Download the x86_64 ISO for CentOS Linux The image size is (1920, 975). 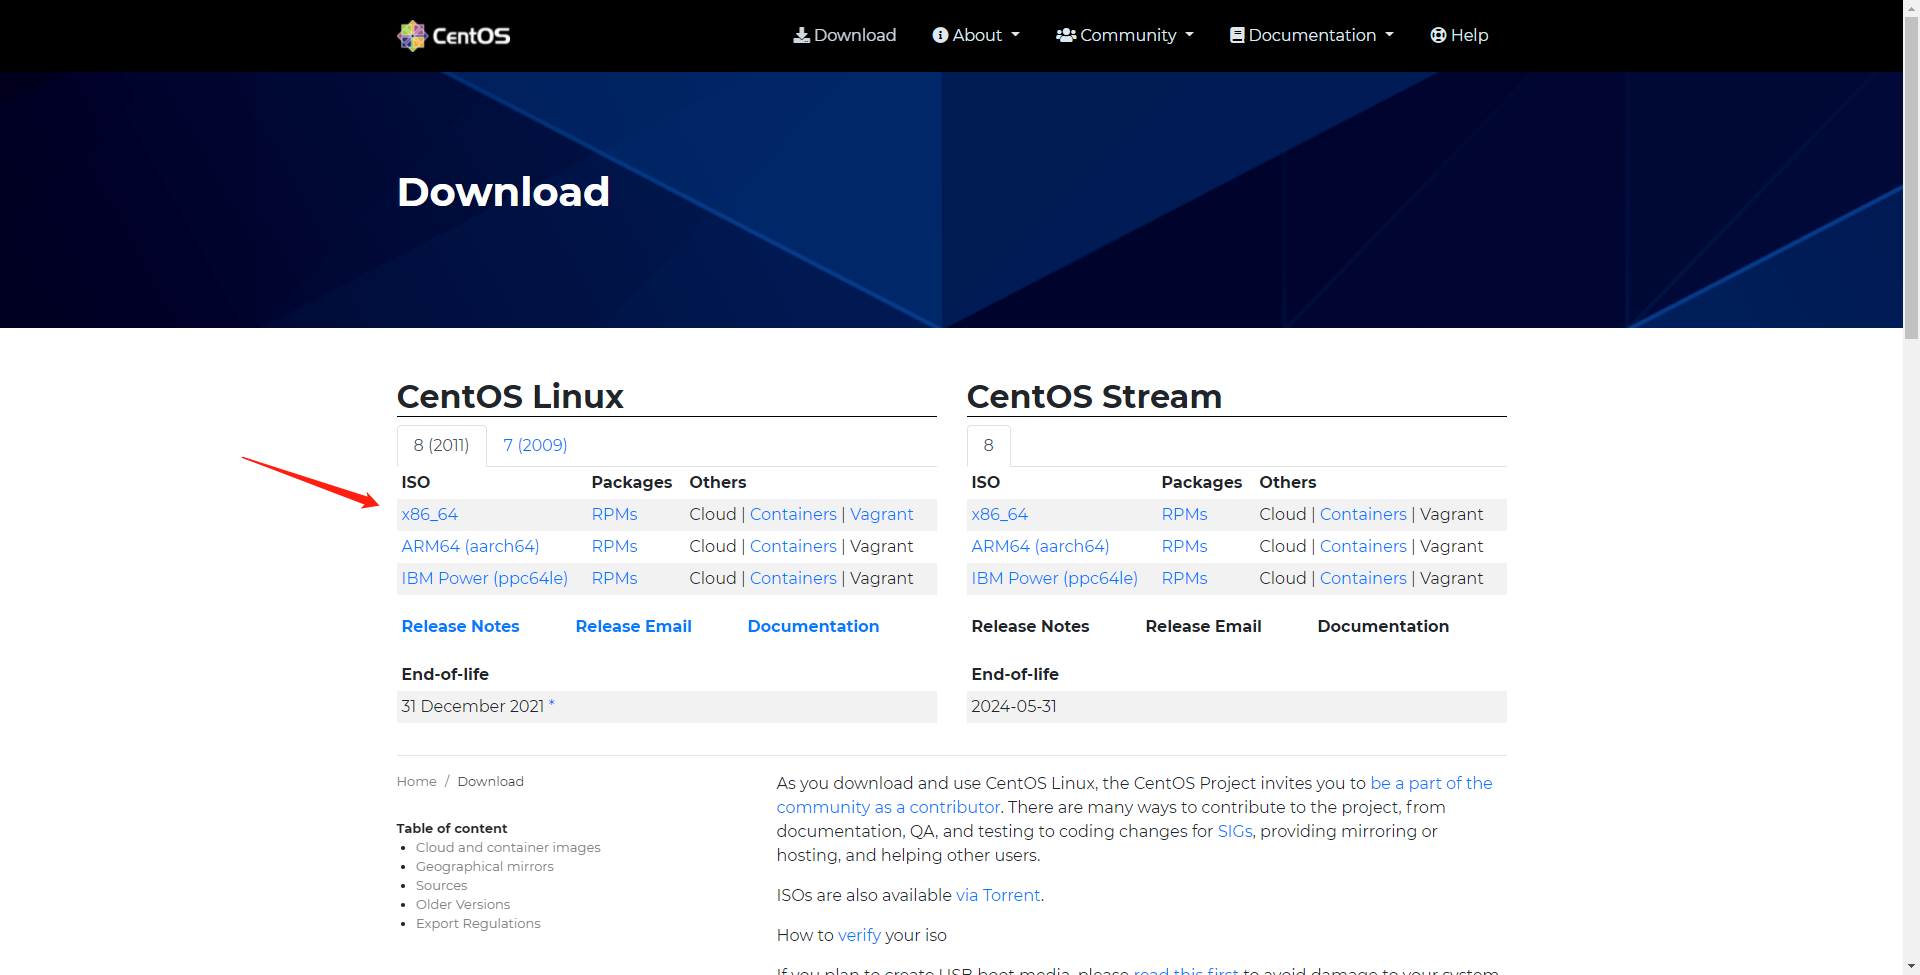point(430,514)
